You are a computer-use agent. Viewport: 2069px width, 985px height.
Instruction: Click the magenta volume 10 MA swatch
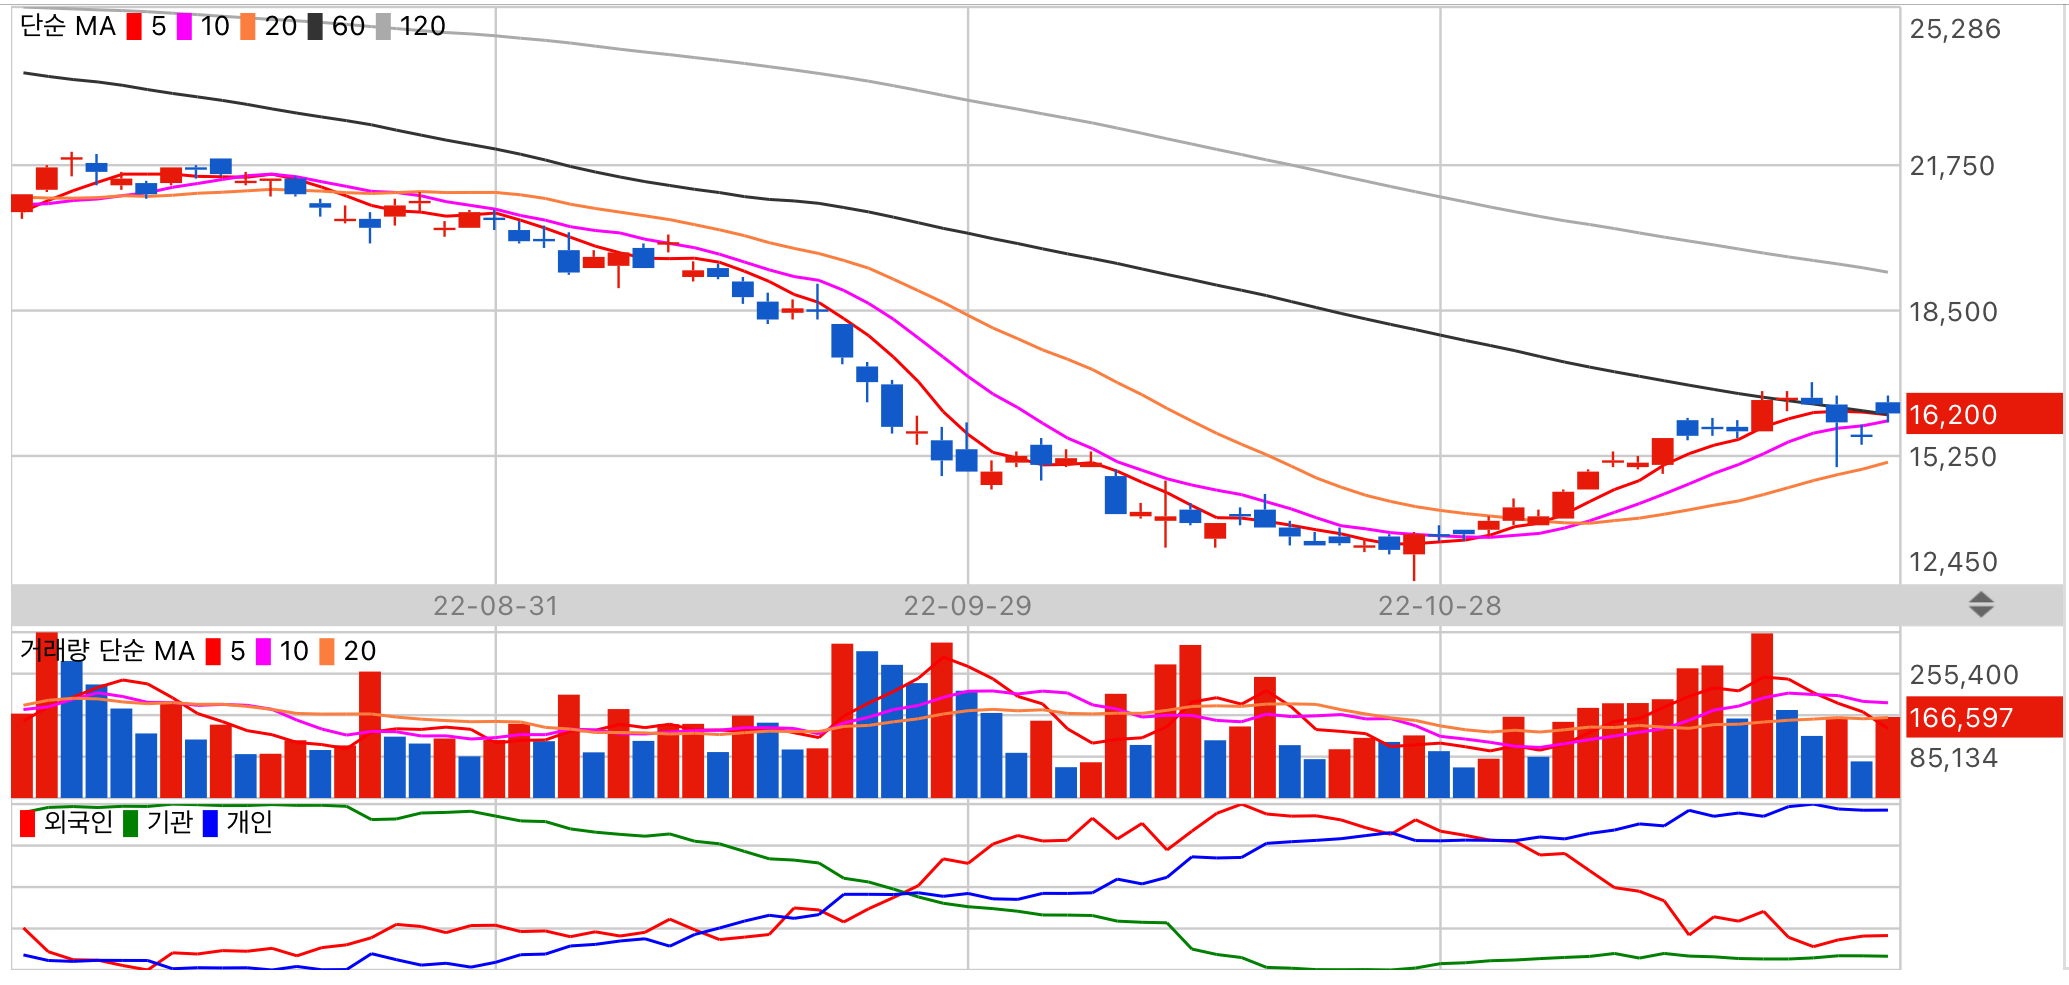[263, 652]
